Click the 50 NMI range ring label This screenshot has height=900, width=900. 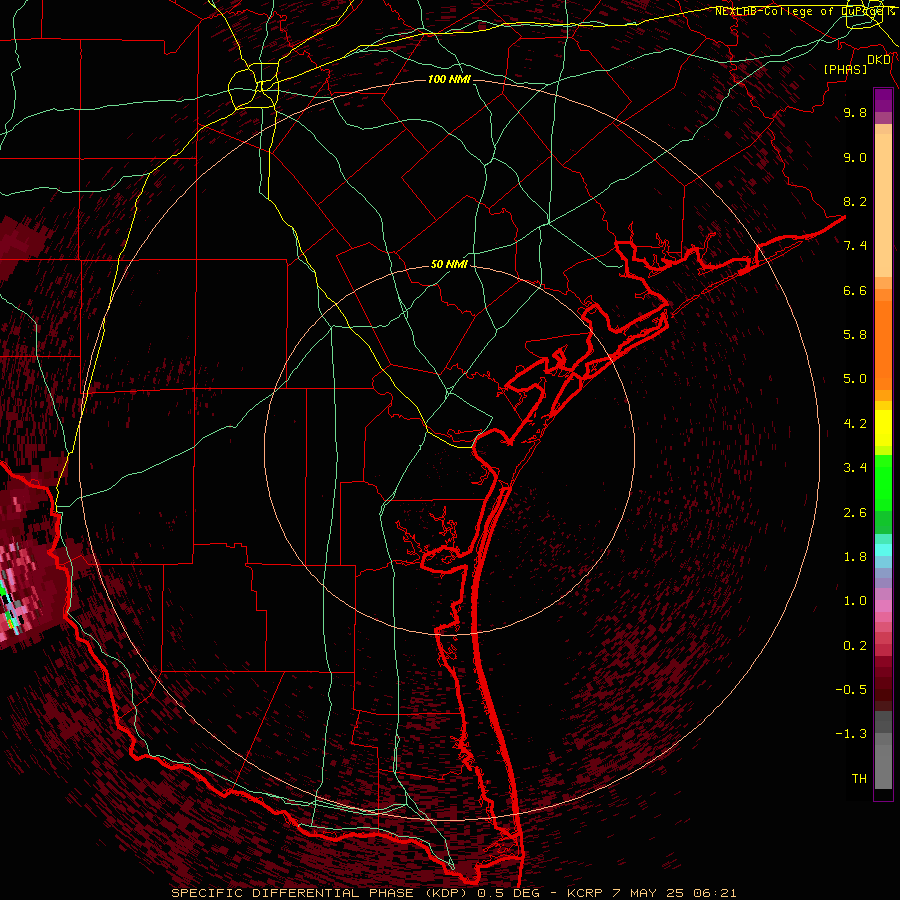coord(449,264)
